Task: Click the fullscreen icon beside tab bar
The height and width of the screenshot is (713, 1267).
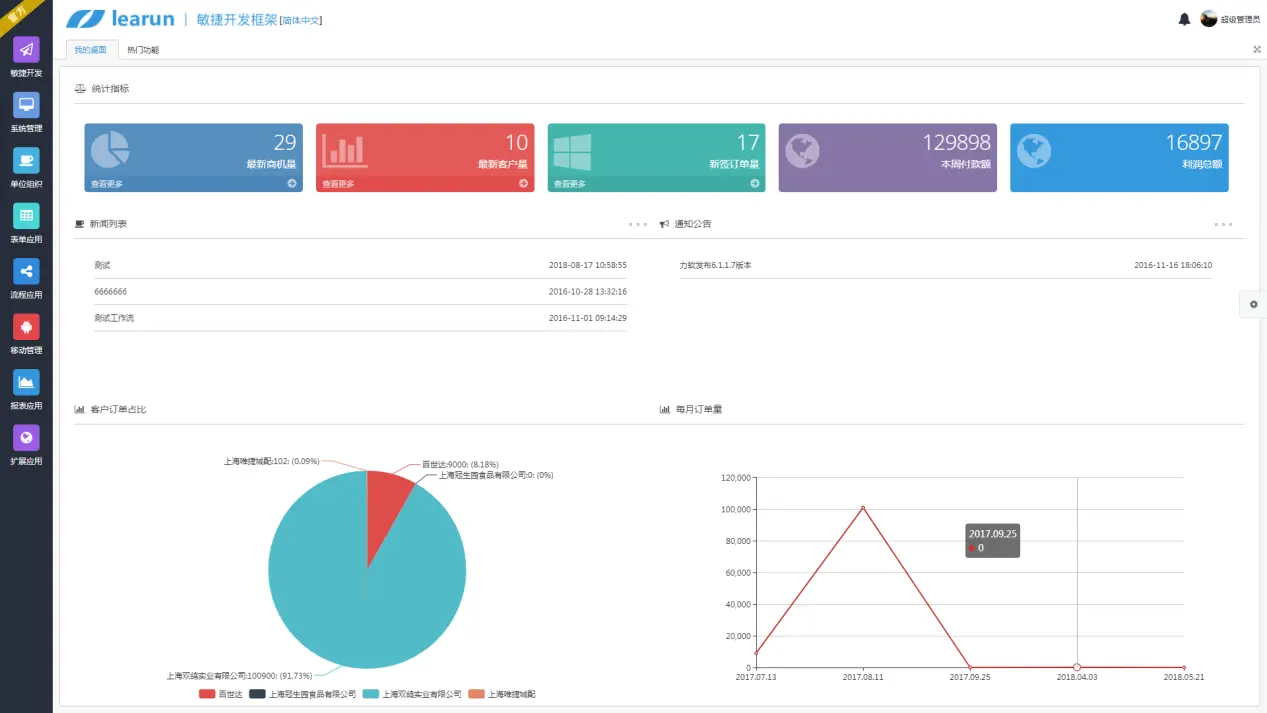Action: coord(1257,49)
